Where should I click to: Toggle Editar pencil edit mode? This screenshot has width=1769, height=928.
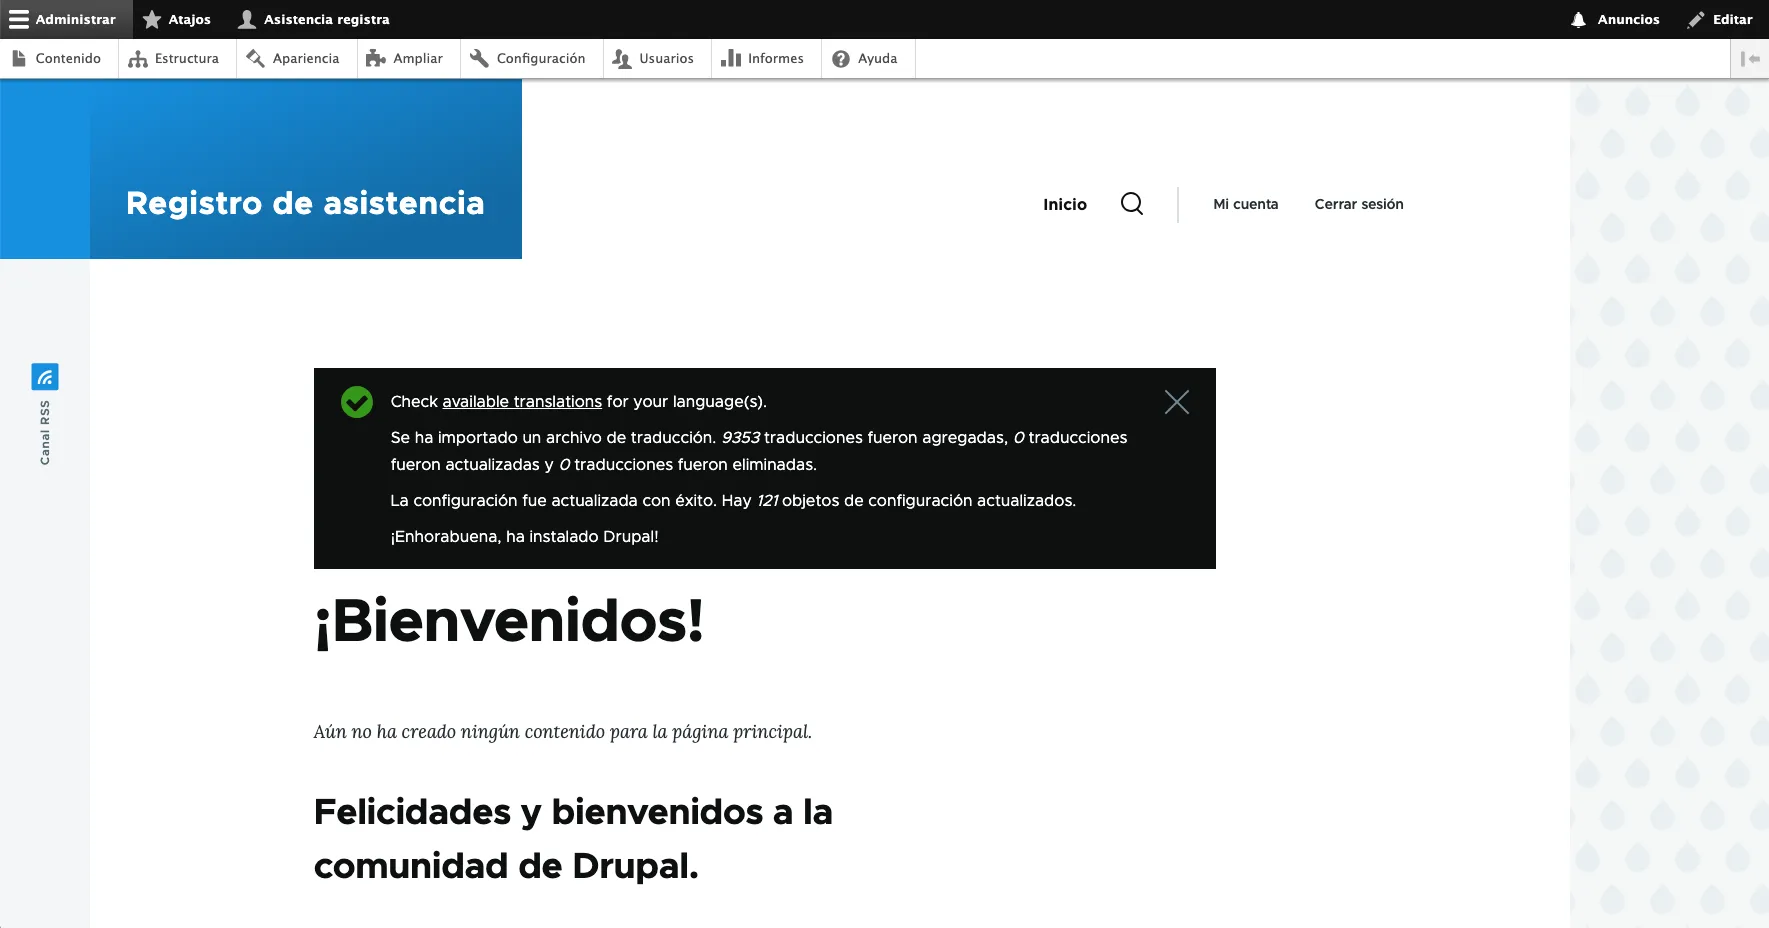[1720, 19]
